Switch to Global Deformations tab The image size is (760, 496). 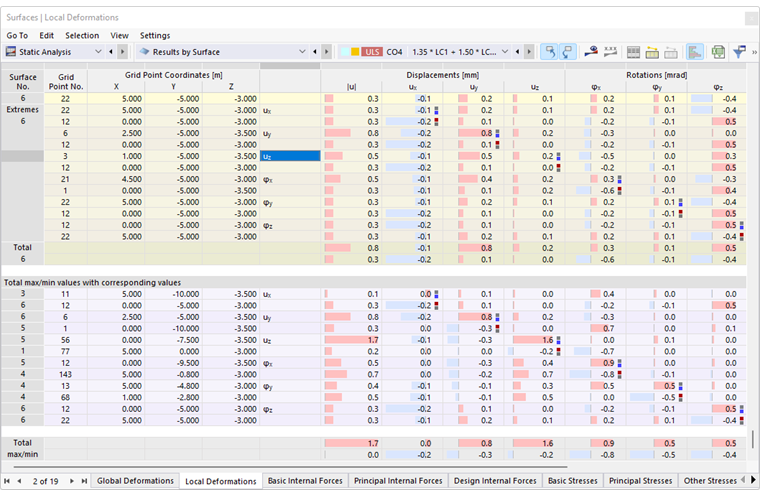coord(135,480)
